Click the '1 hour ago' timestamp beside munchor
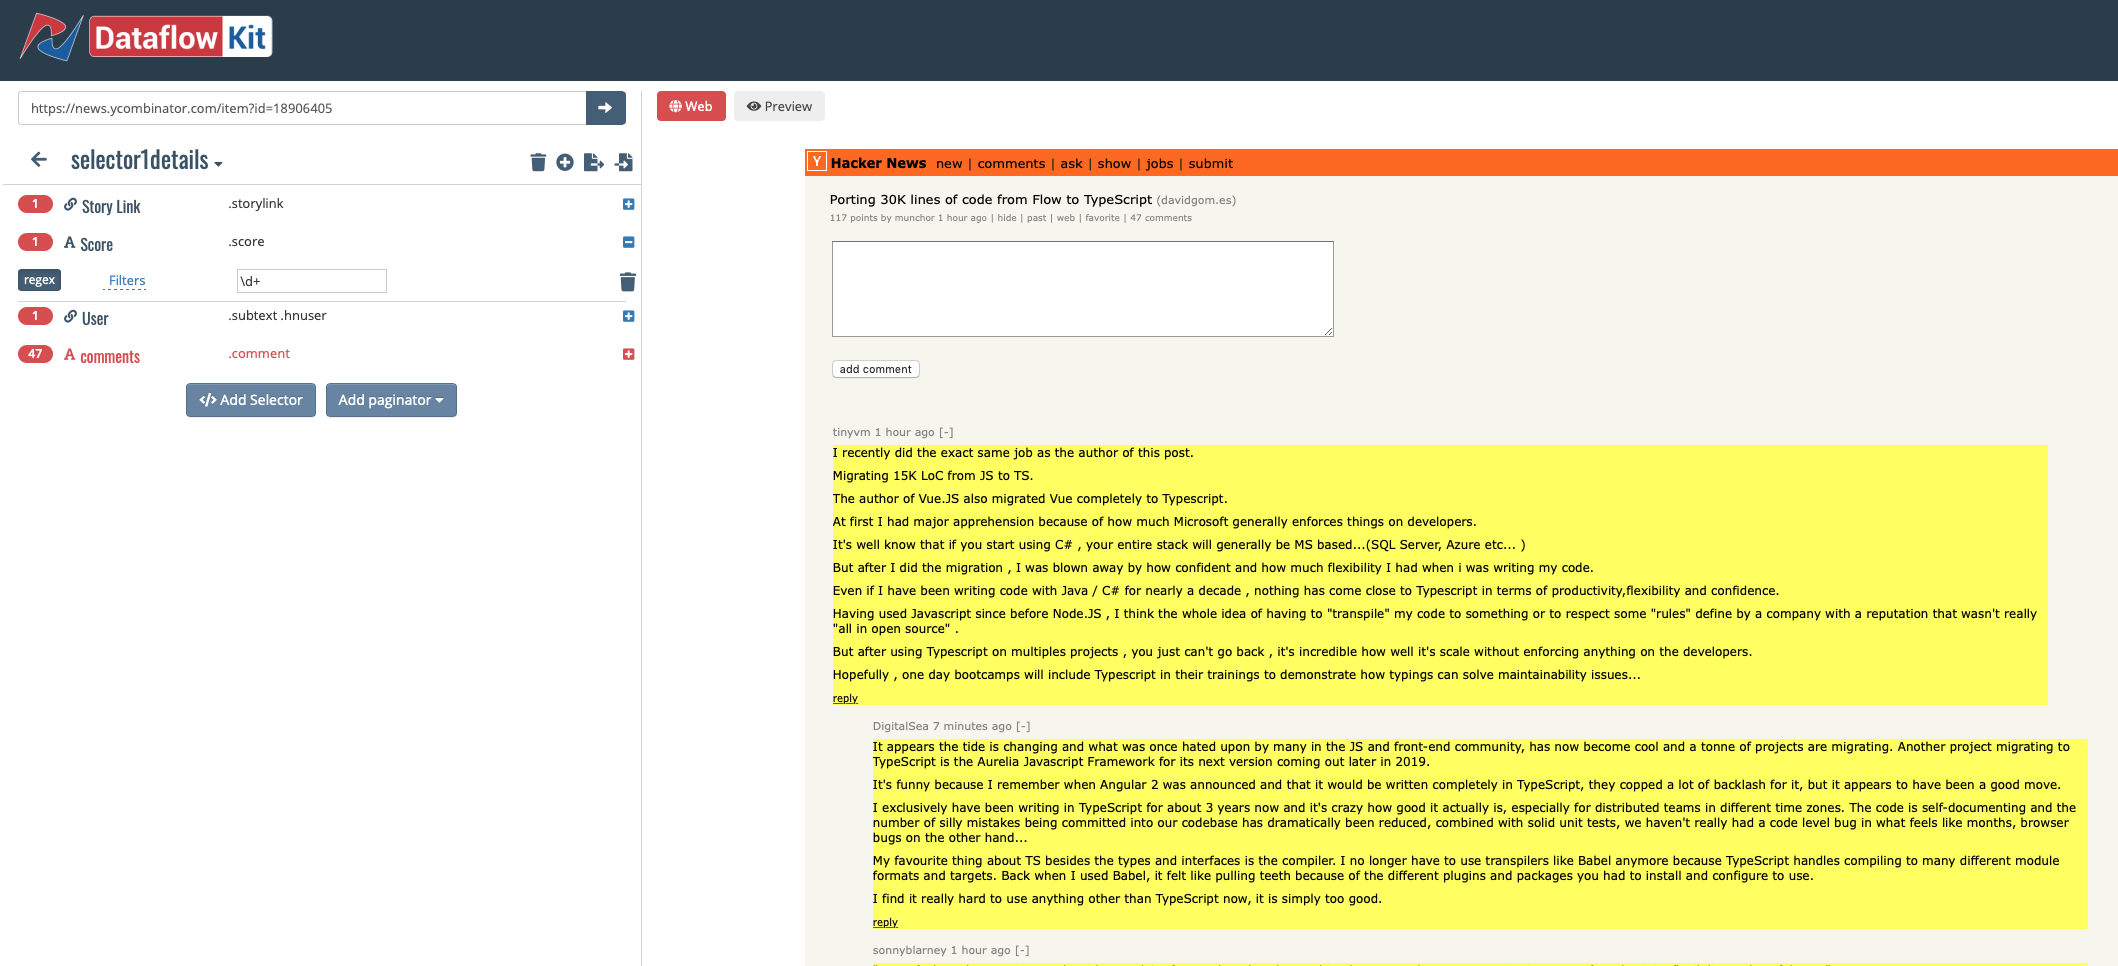Screen dimensions: 2118x966 click(962, 218)
